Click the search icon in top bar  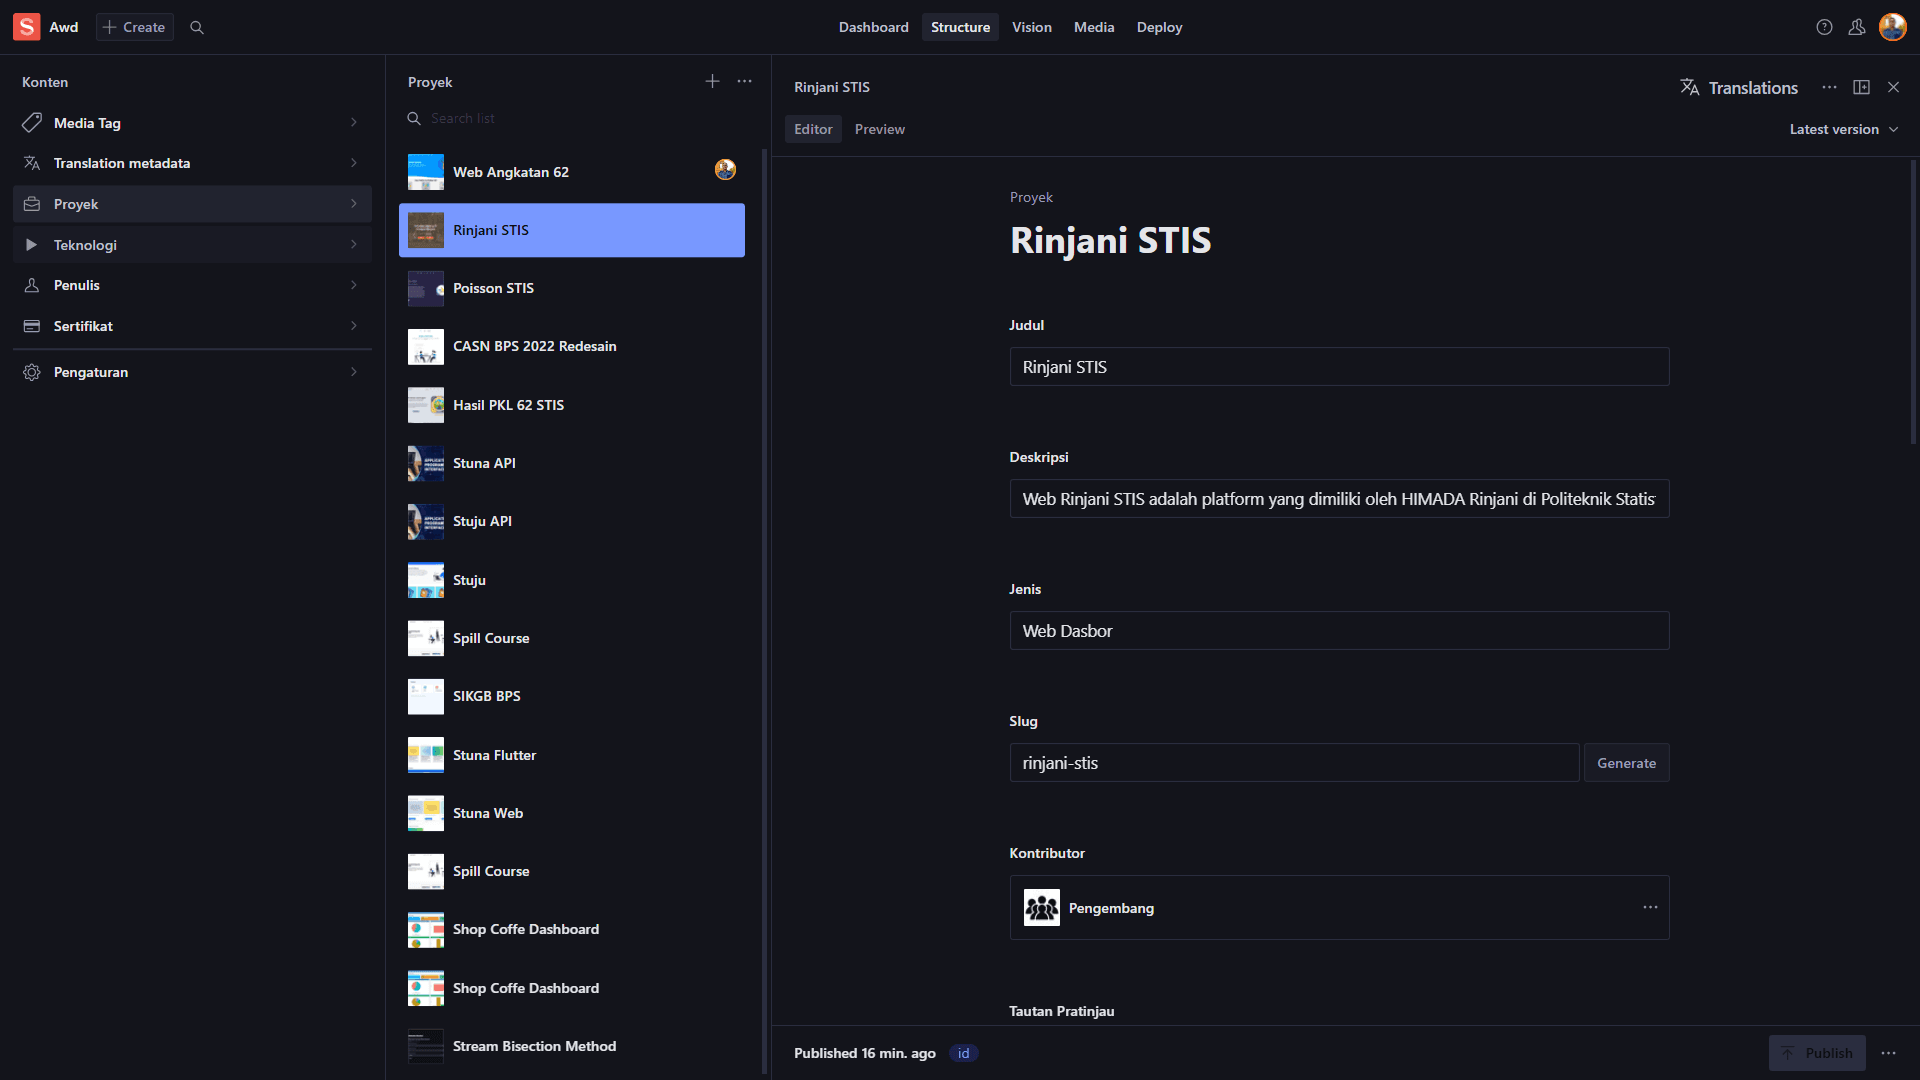pyautogui.click(x=197, y=27)
